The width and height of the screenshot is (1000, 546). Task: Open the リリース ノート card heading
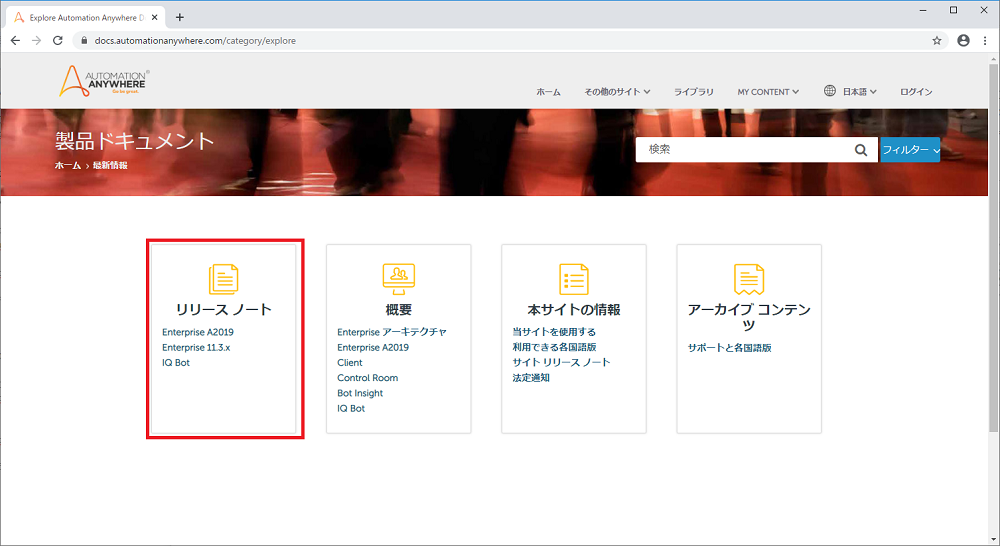(224, 309)
